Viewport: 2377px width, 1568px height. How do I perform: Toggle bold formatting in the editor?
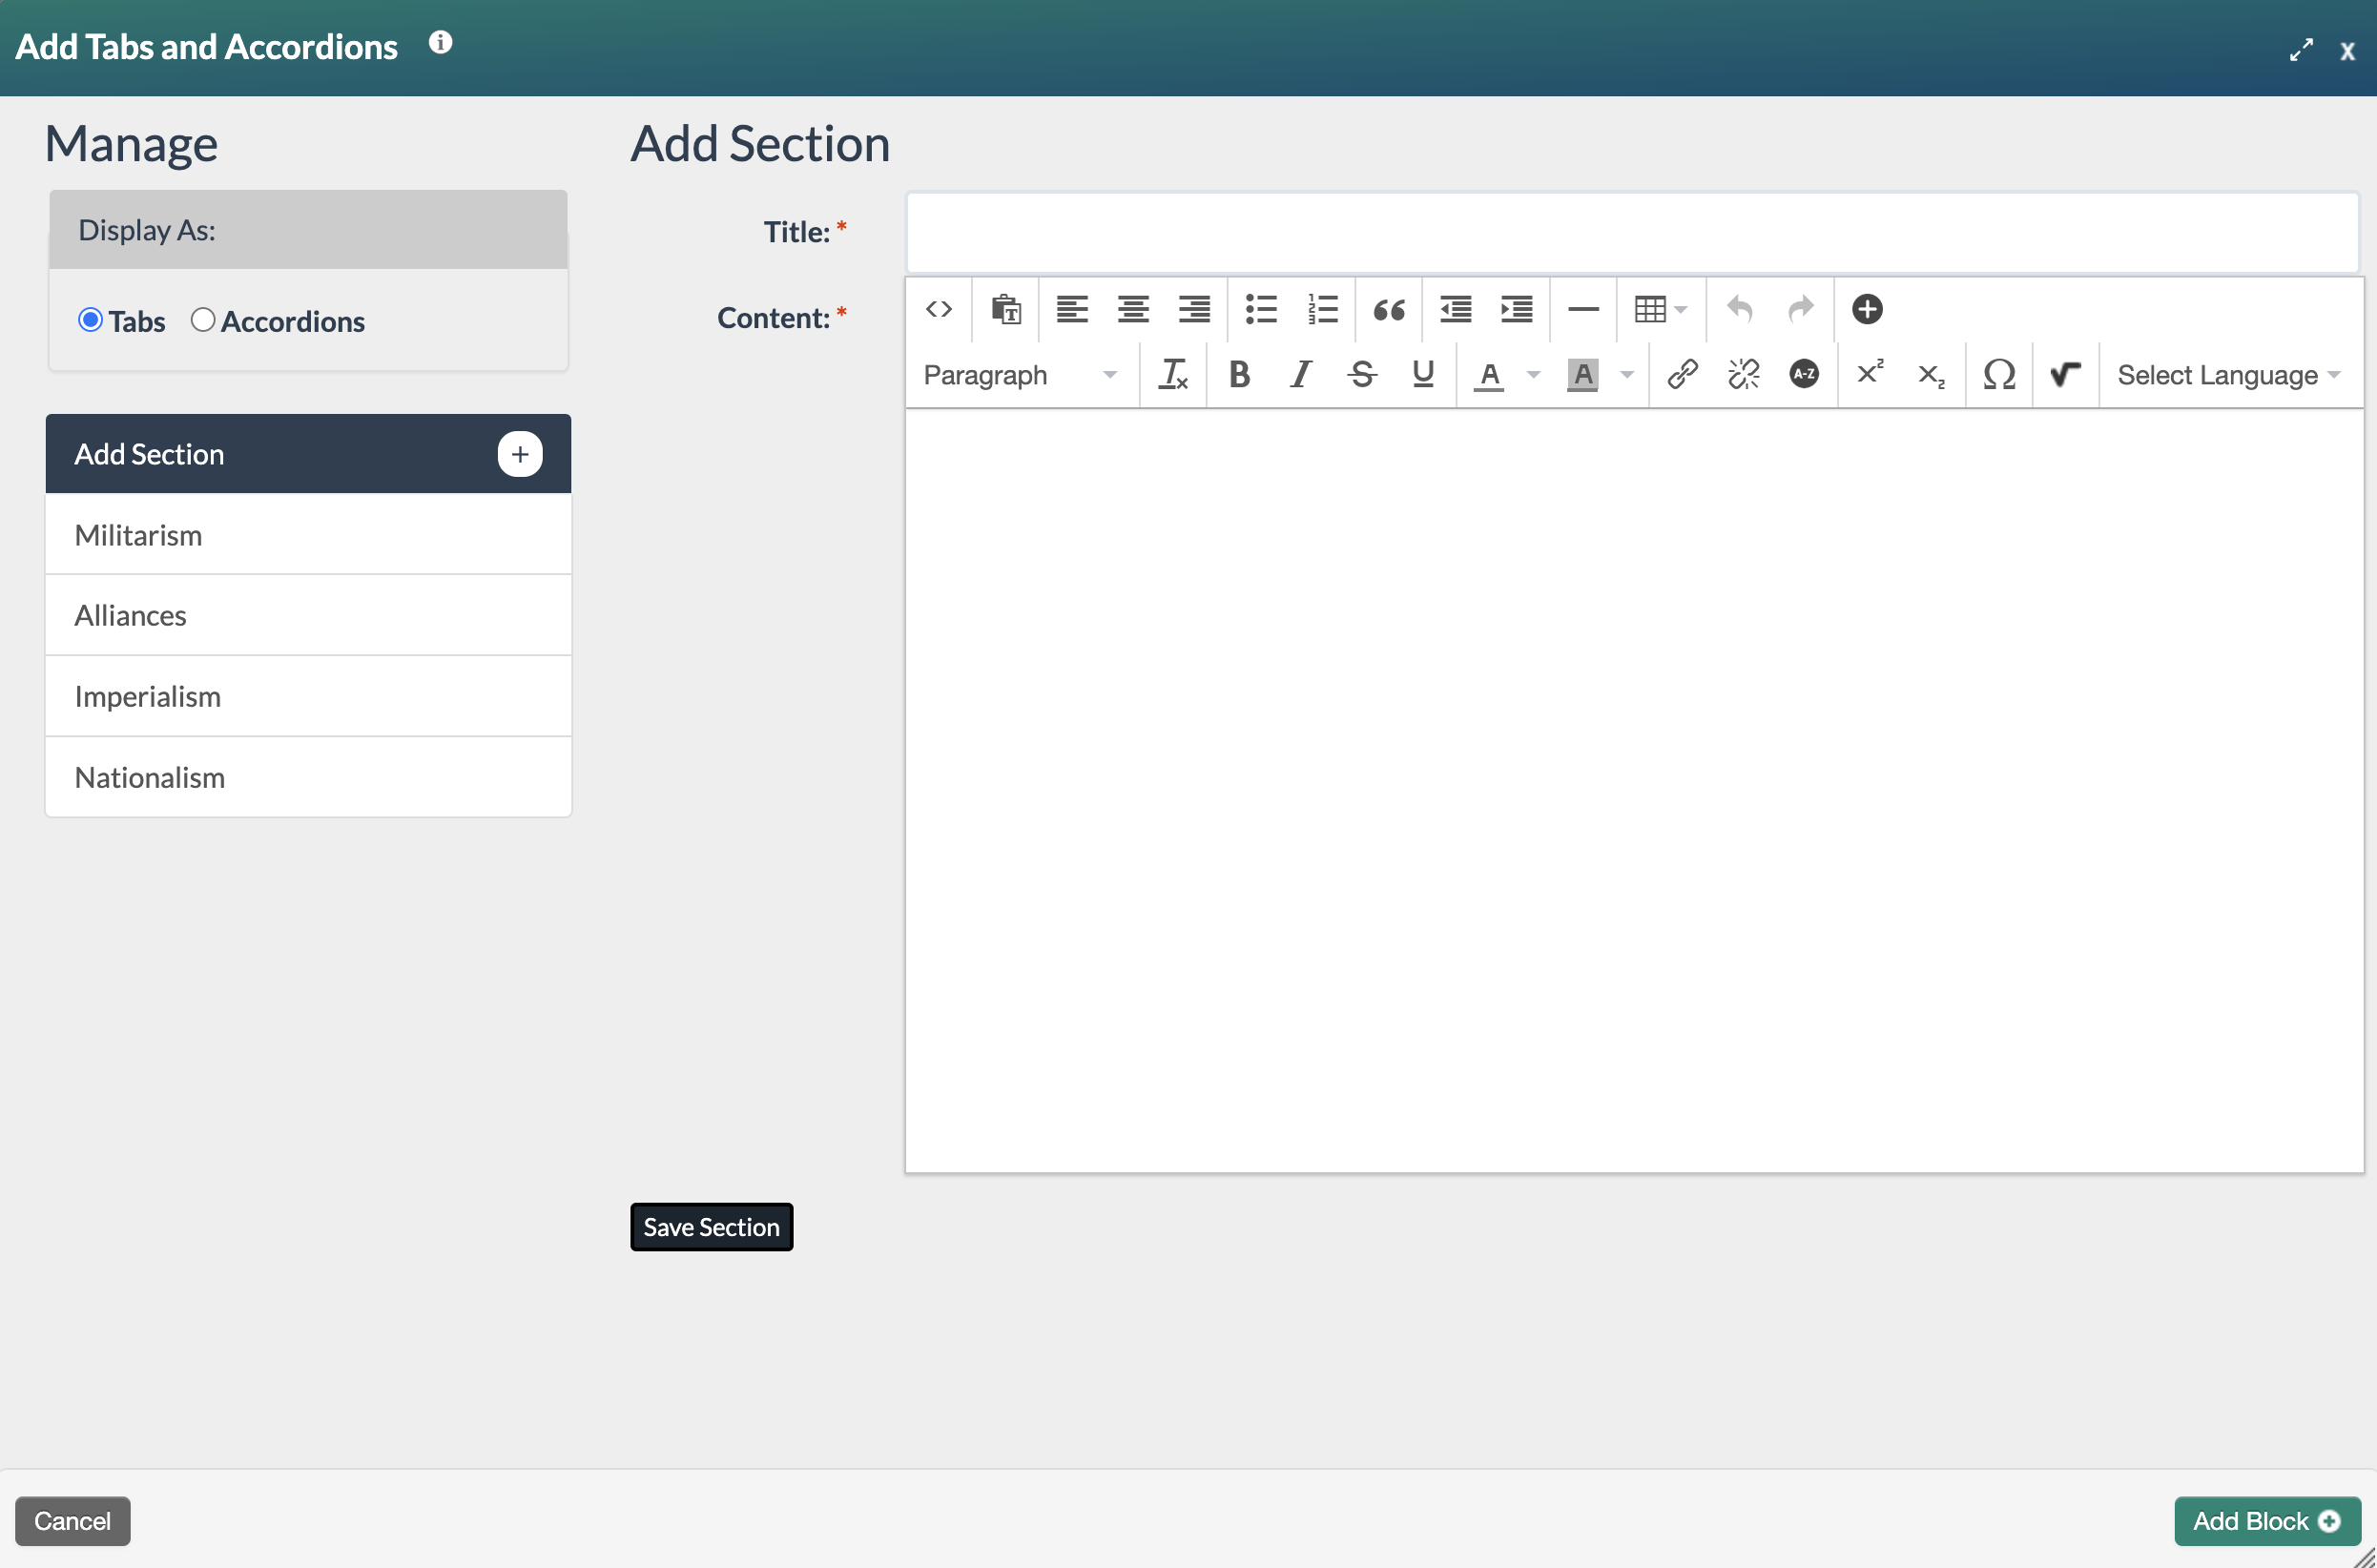[1239, 374]
